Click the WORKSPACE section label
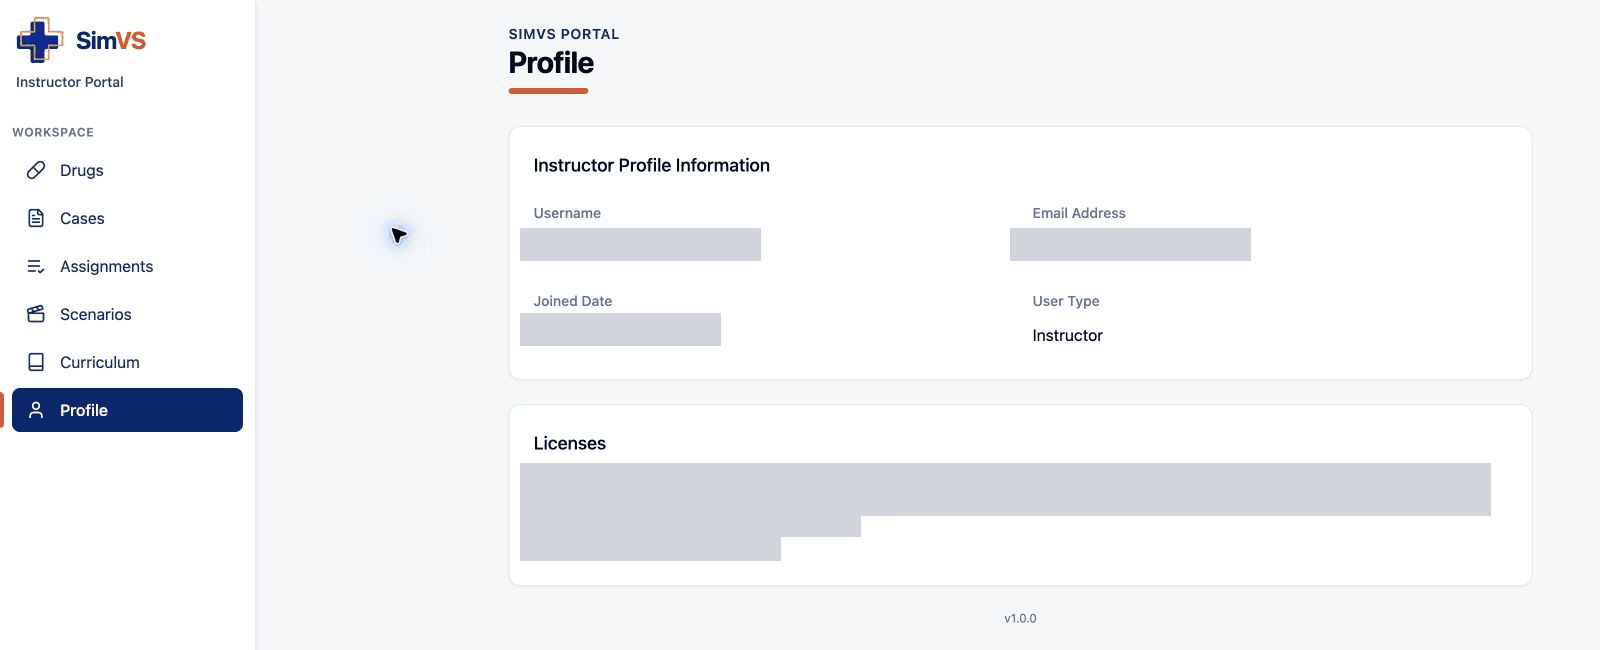1600x650 pixels. (53, 132)
